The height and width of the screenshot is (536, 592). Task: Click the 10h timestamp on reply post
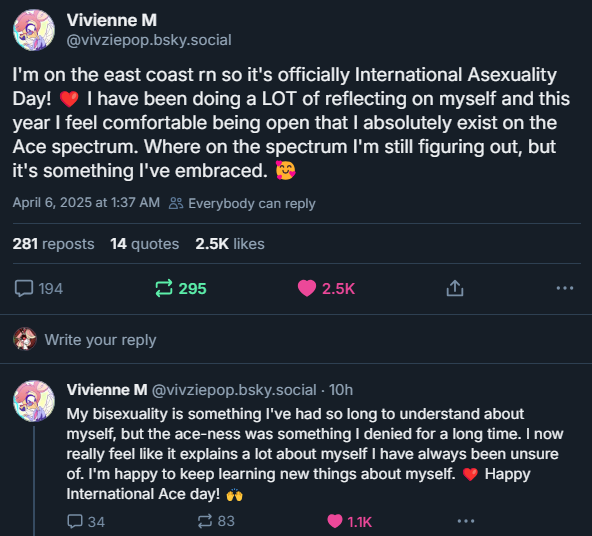(341, 390)
